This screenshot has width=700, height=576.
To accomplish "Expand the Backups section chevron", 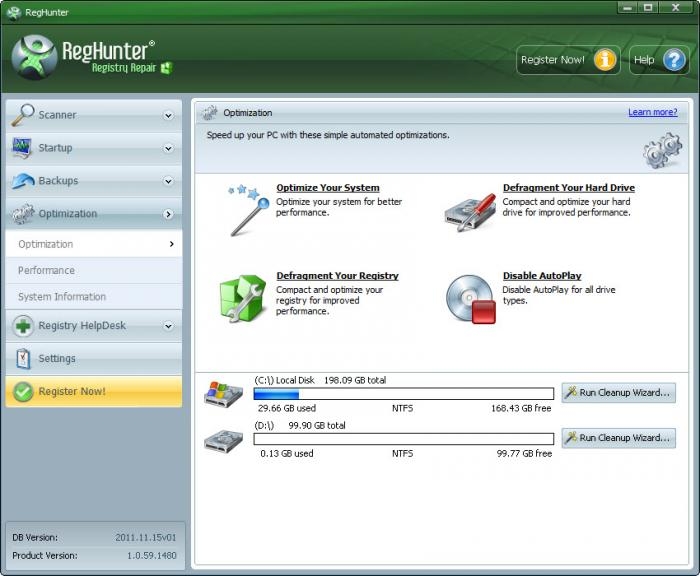I will pos(168,181).
